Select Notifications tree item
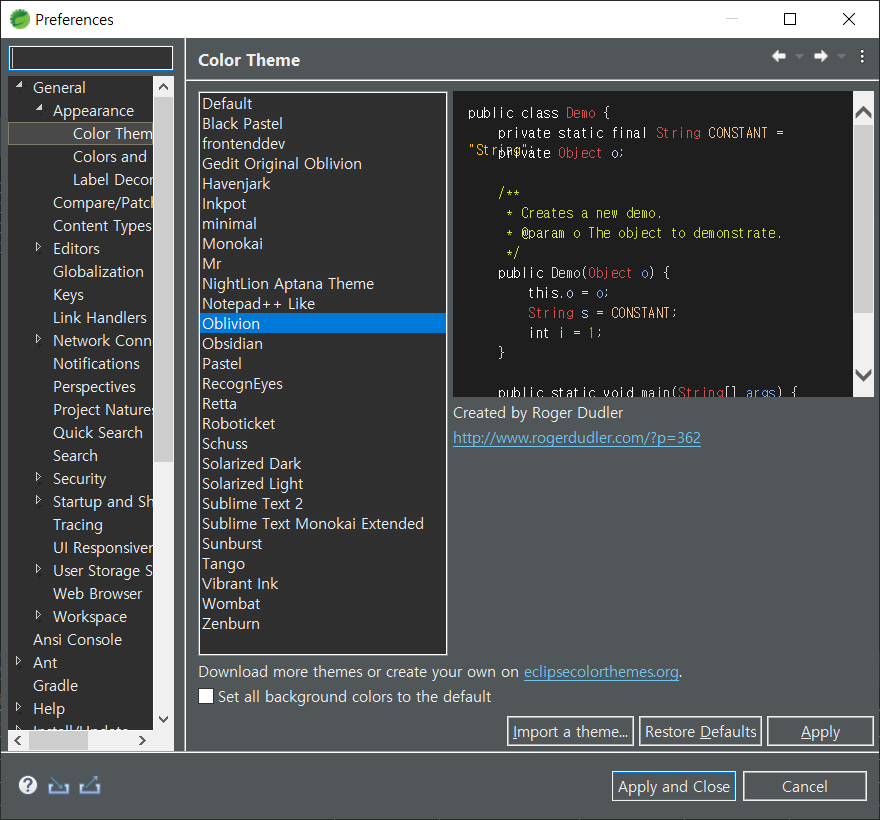Screen dimensions: 880x820 pos(97,364)
